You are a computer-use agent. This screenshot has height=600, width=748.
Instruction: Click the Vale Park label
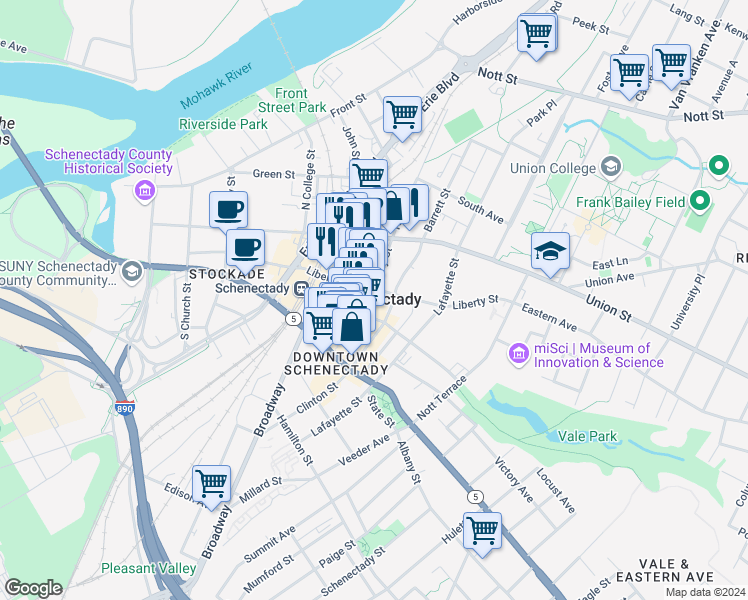pyautogui.click(x=587, y=436)
